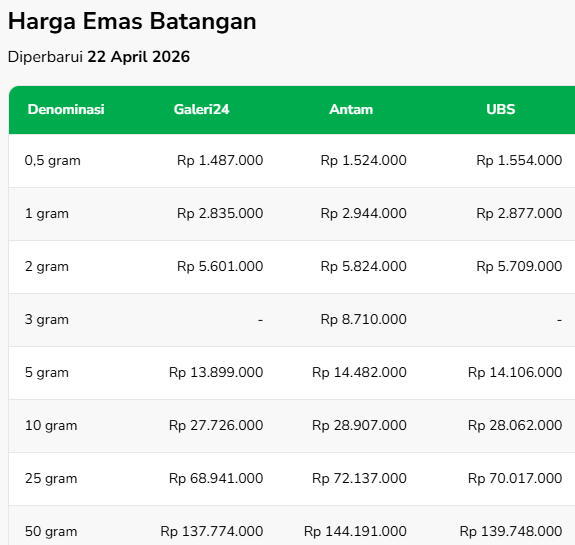Image resolution: width=575 pixels, height=545 pixels.
Task: Select Antam price Rp 28.907.000
Action: (359, 425)
